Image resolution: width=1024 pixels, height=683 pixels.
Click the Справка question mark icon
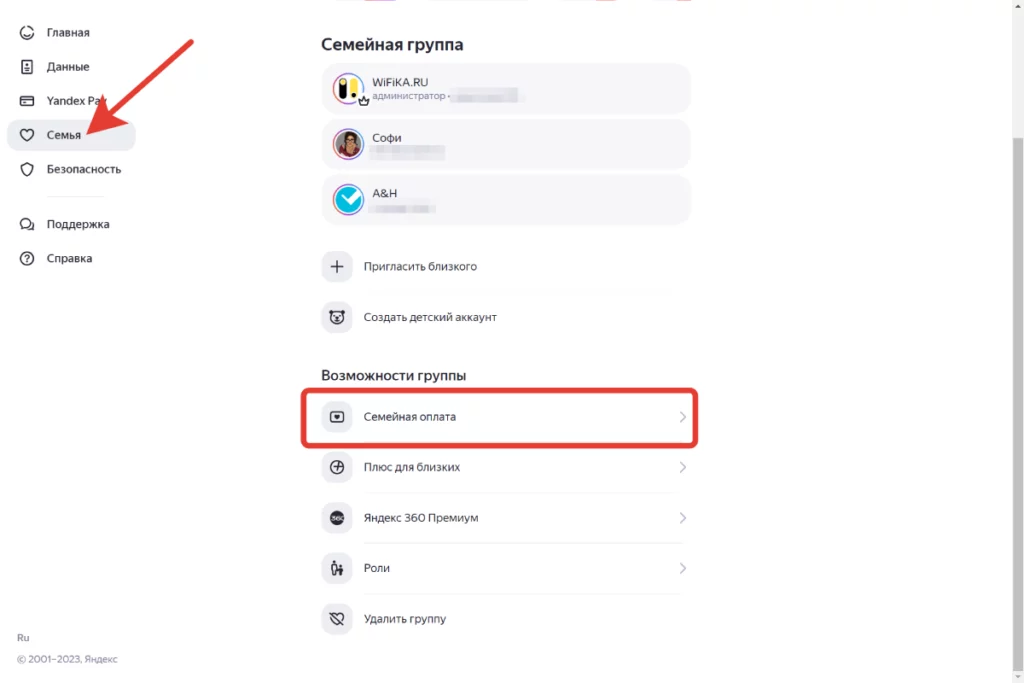(27, 259)
